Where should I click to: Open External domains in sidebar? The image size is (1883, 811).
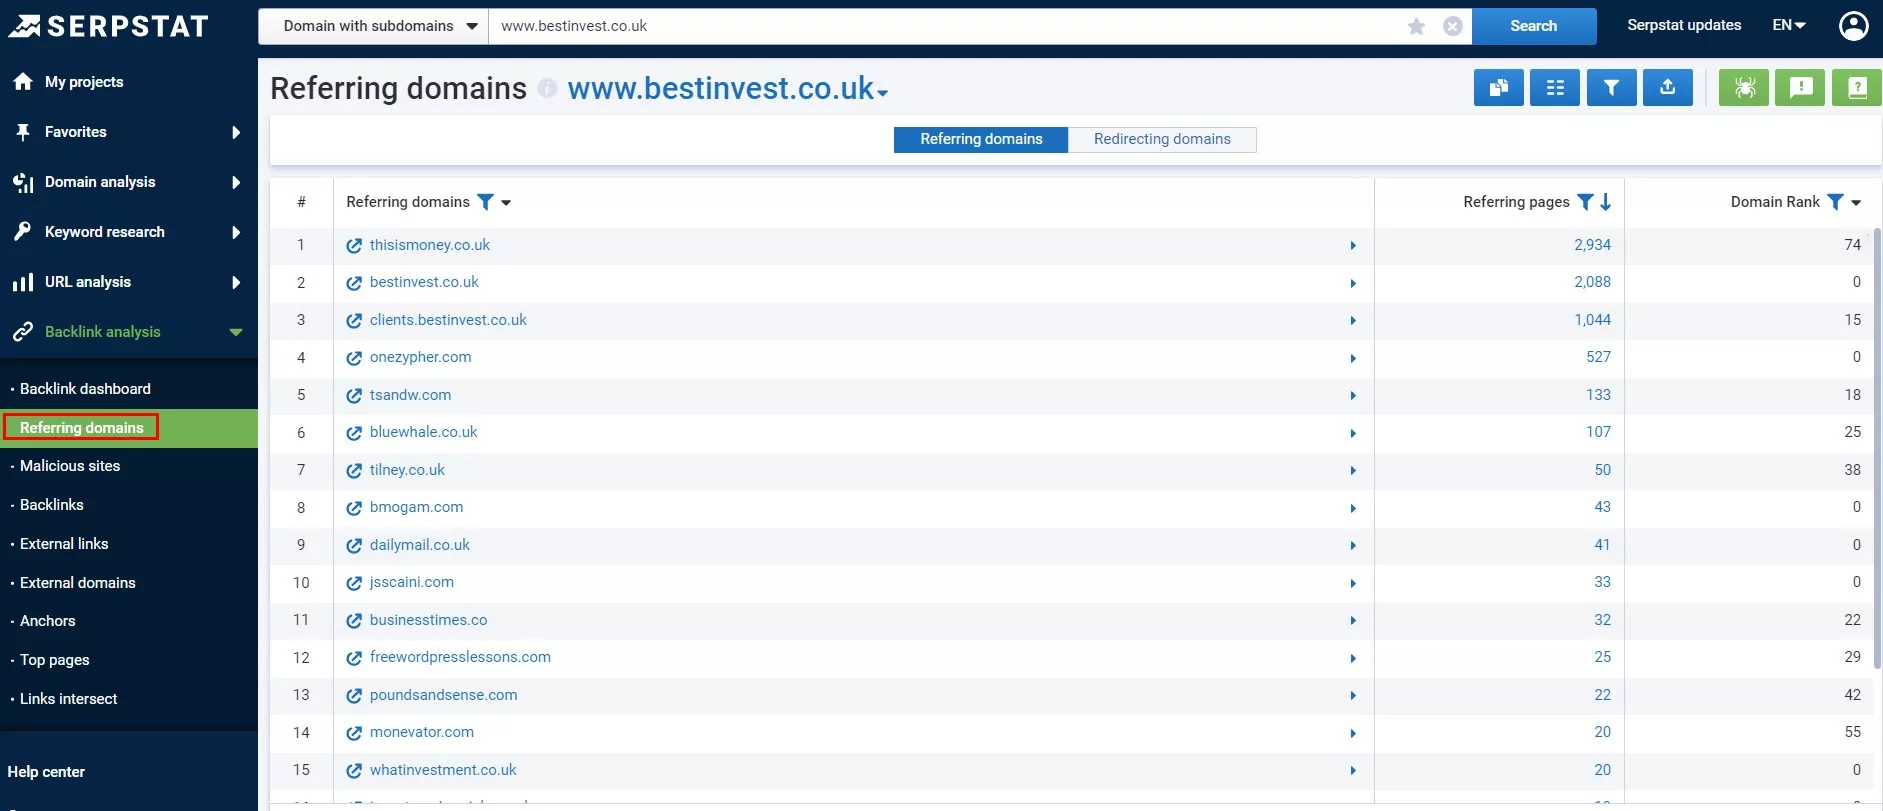pyautogui.click(x=78, y=583)
